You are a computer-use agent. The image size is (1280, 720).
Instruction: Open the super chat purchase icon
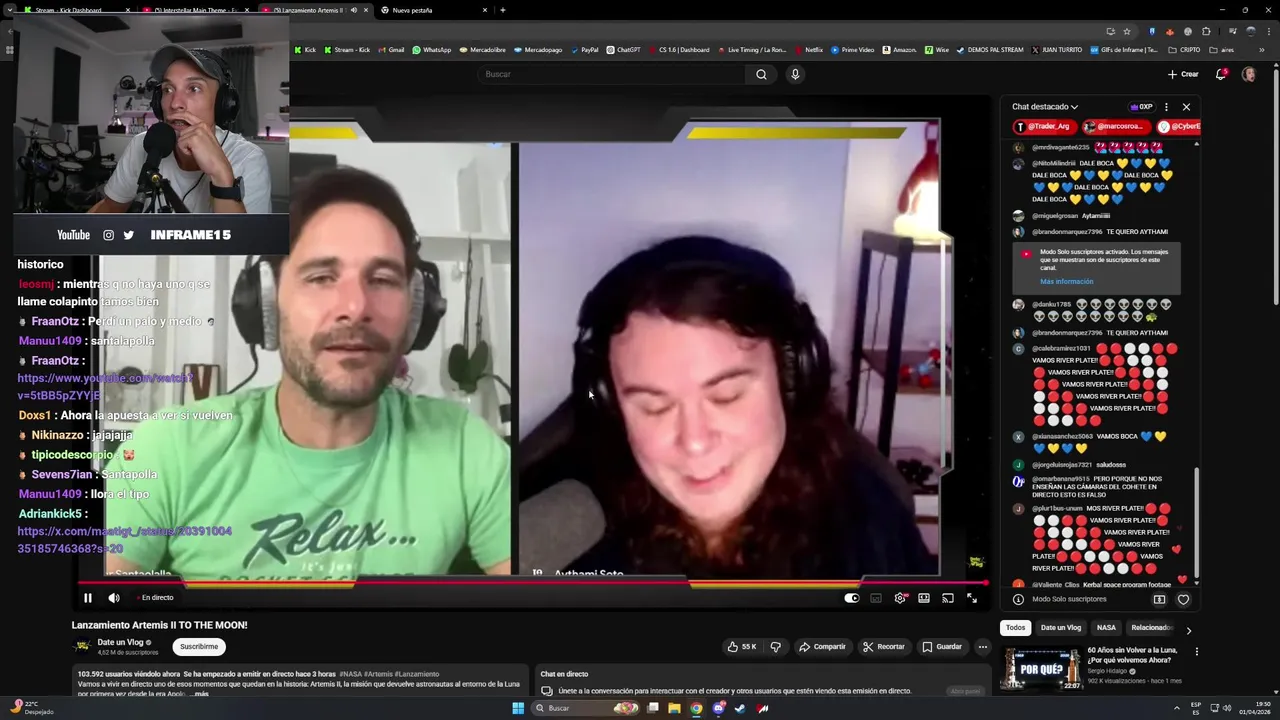coord(1159,599)
